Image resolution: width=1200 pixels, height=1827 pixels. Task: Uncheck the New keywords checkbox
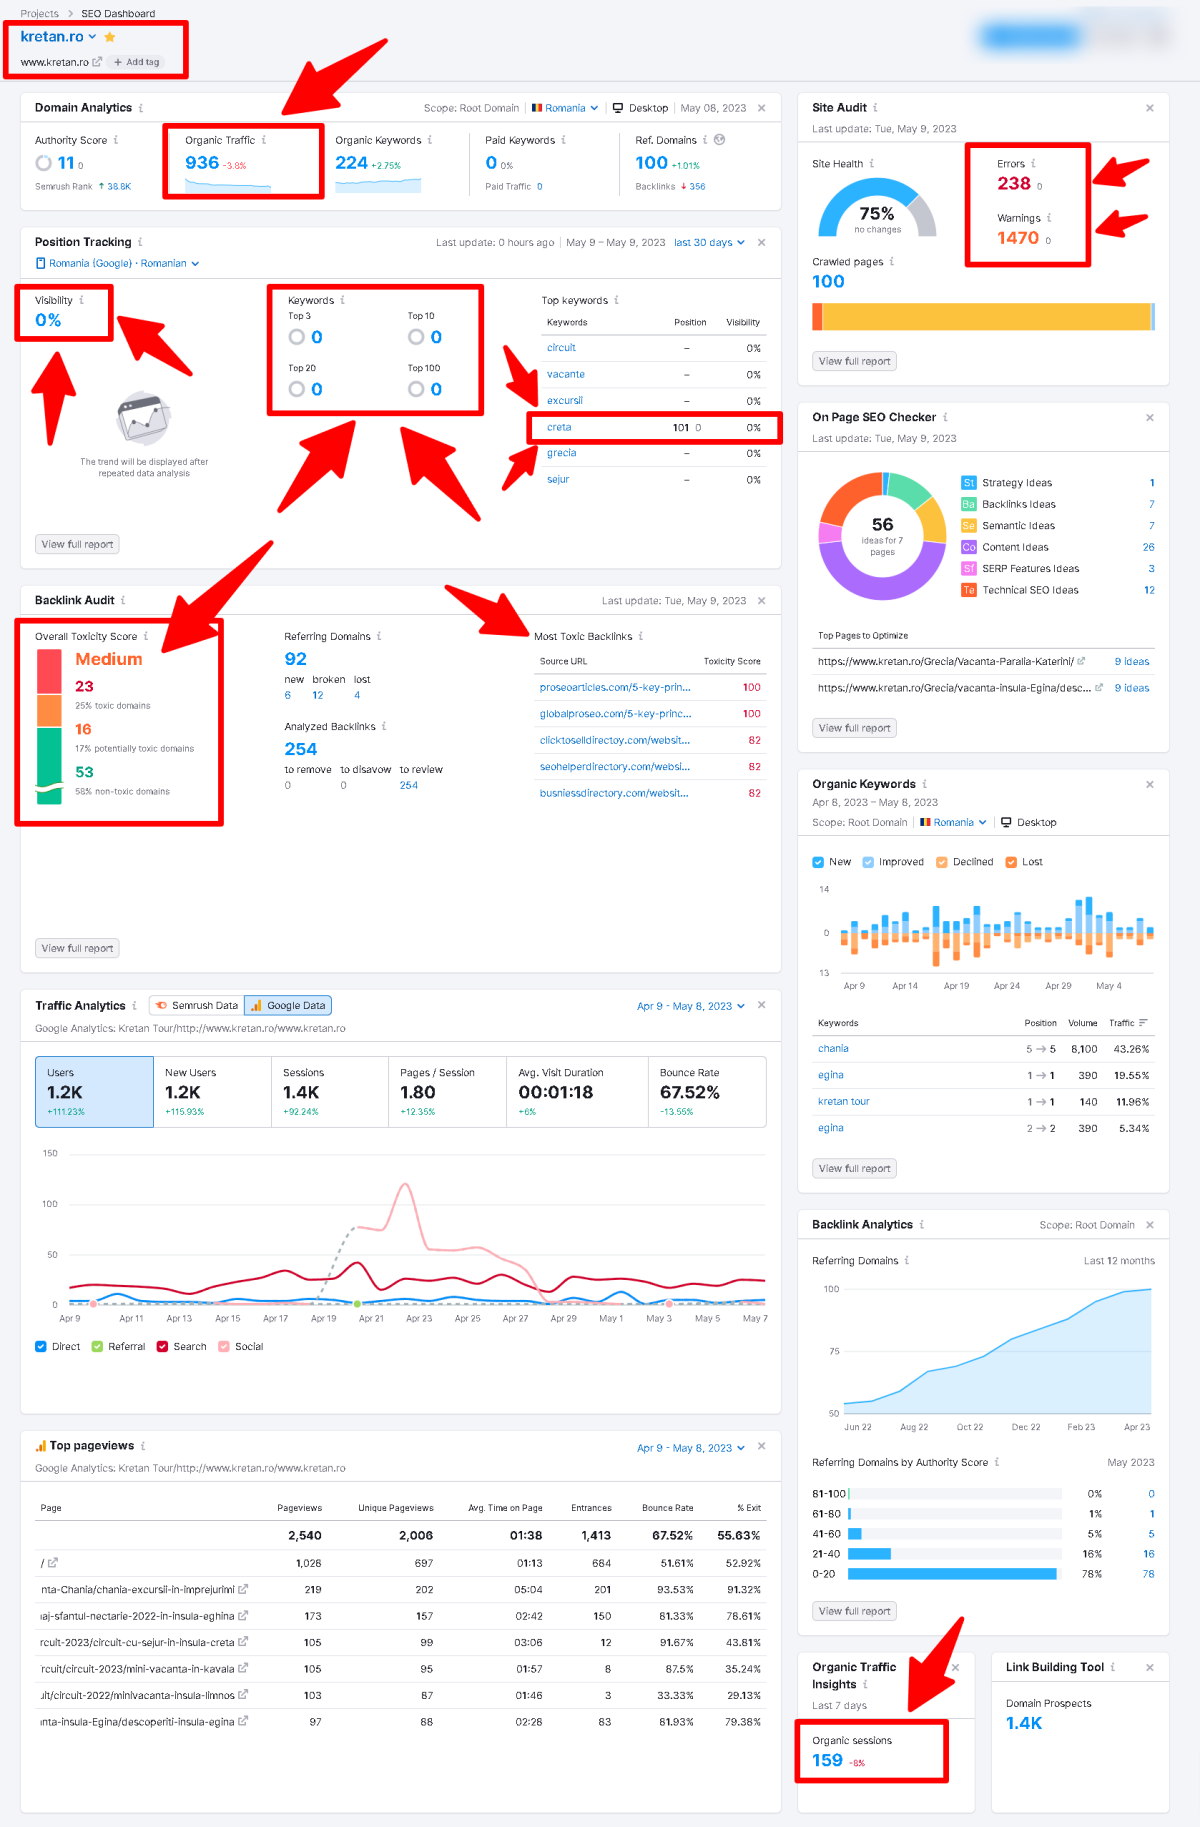point(818,862)
